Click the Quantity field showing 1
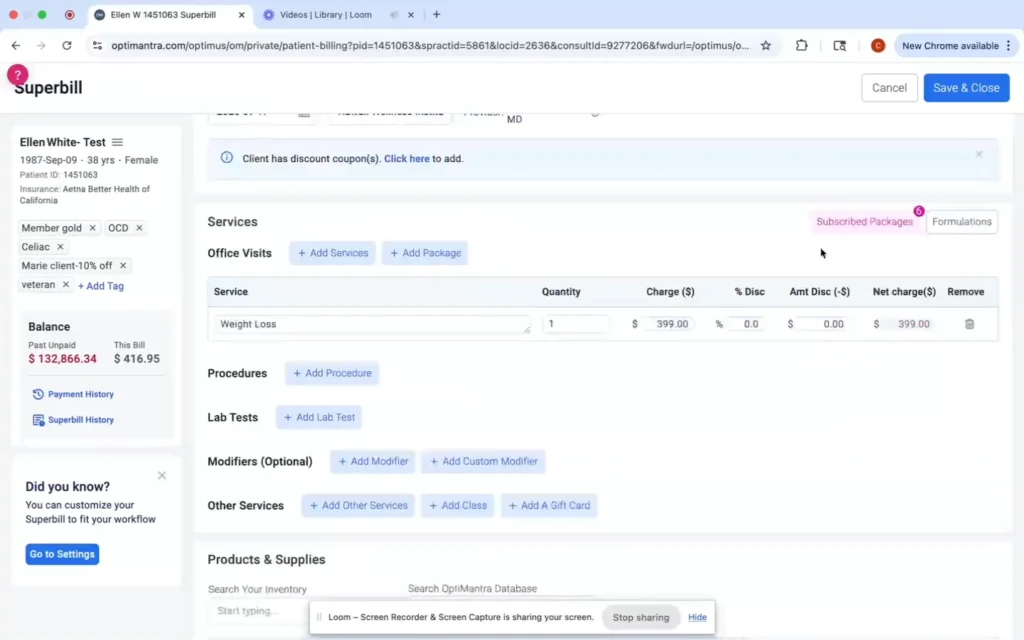The image size is (1024, 640). (x=576, y=324)
